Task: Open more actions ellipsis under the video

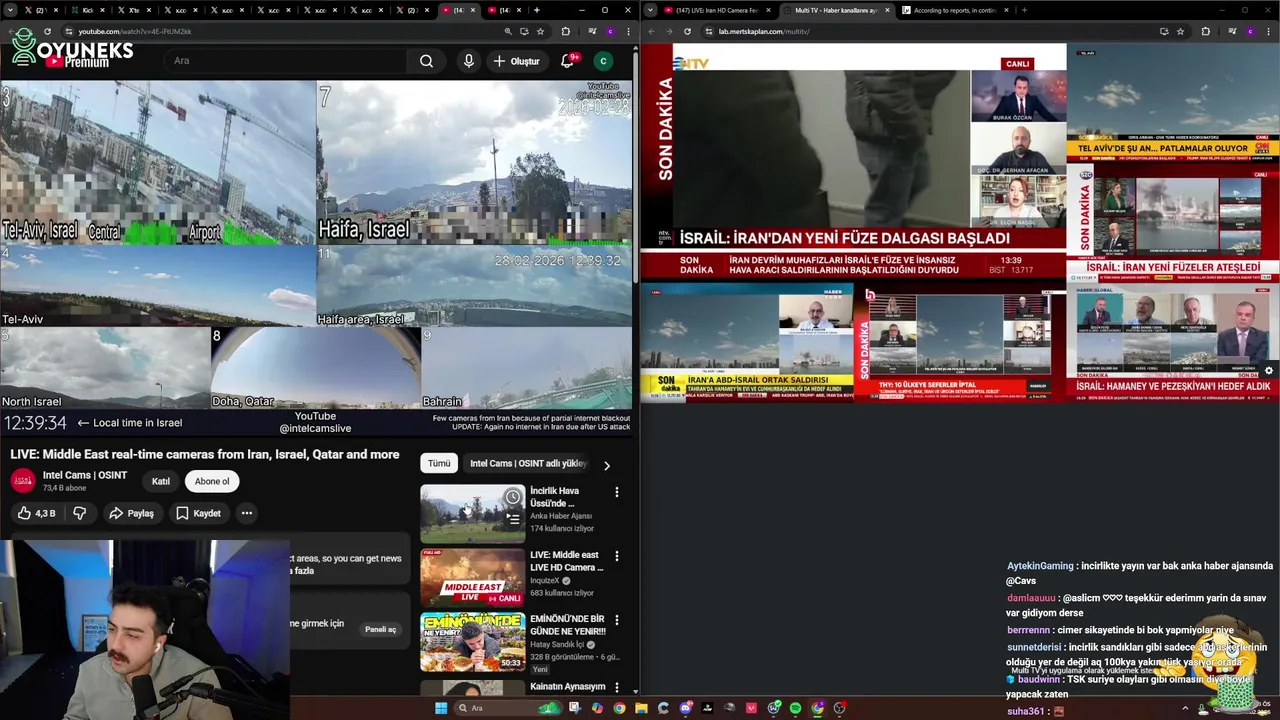Action: pos(246,513)
